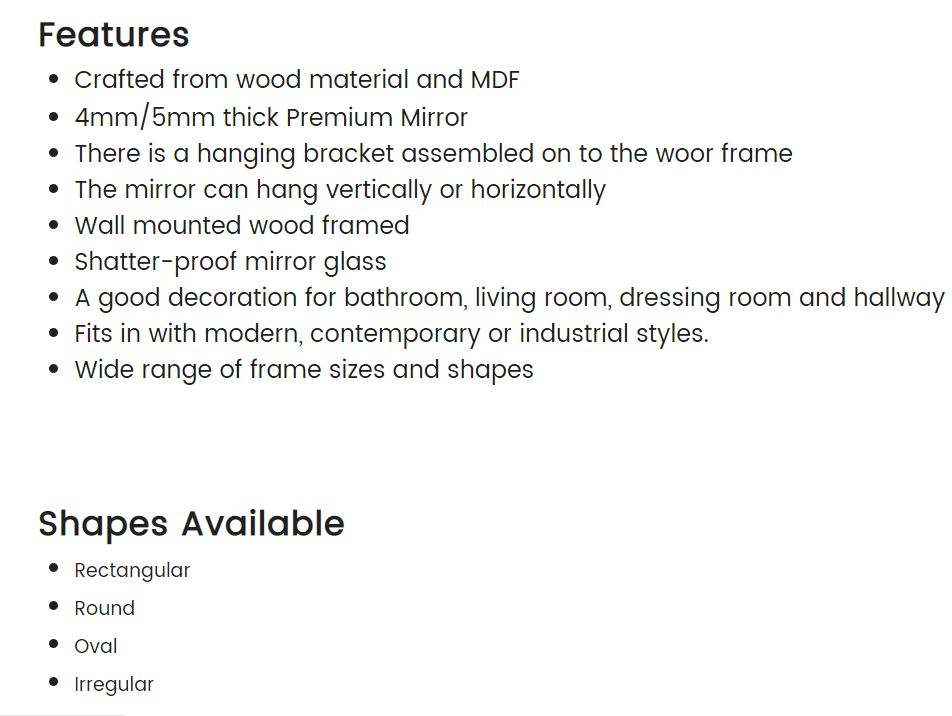Click the Shapes Available heading
The width and height of the screenshot is (952, 716).
[x=191, y=523]
